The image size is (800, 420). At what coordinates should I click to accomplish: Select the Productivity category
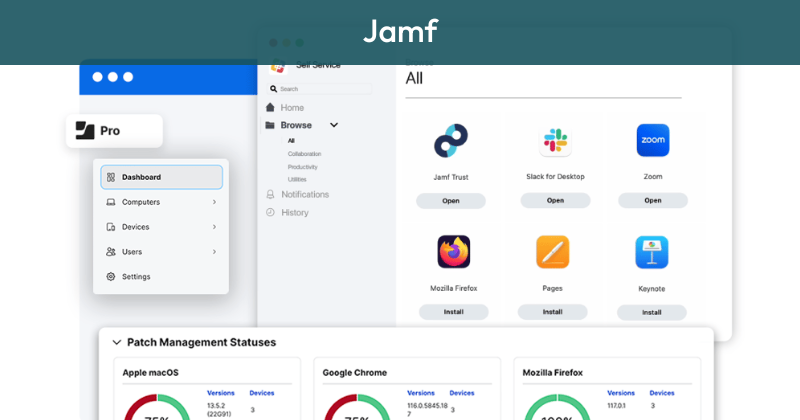pyautogui.click(x=303, y=167)
